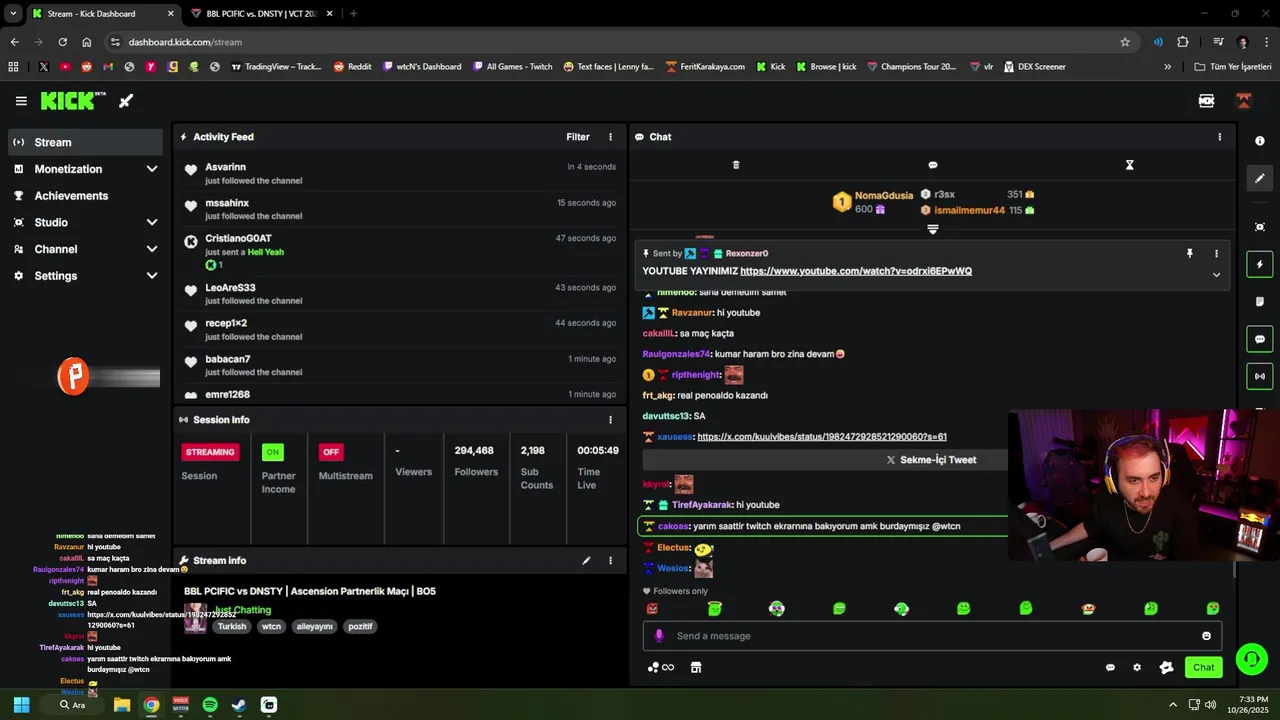The width and height of the screenshot is (1280, 720).
Task: Show more bookmarks chevron in bookmarks bar
Action: pyautogui.click(x=1167, y=67)
